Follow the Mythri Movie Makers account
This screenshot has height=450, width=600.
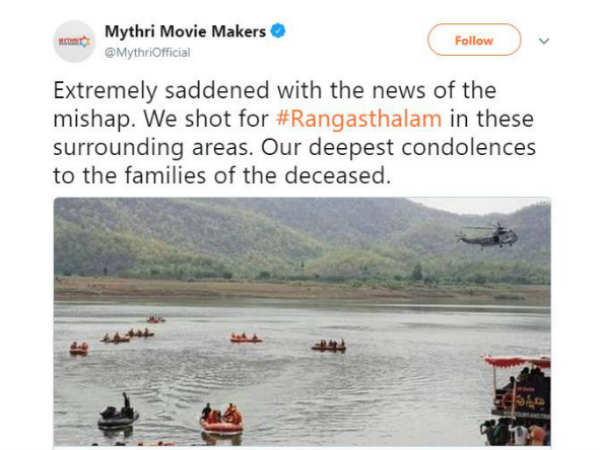[x=474, y=40]
